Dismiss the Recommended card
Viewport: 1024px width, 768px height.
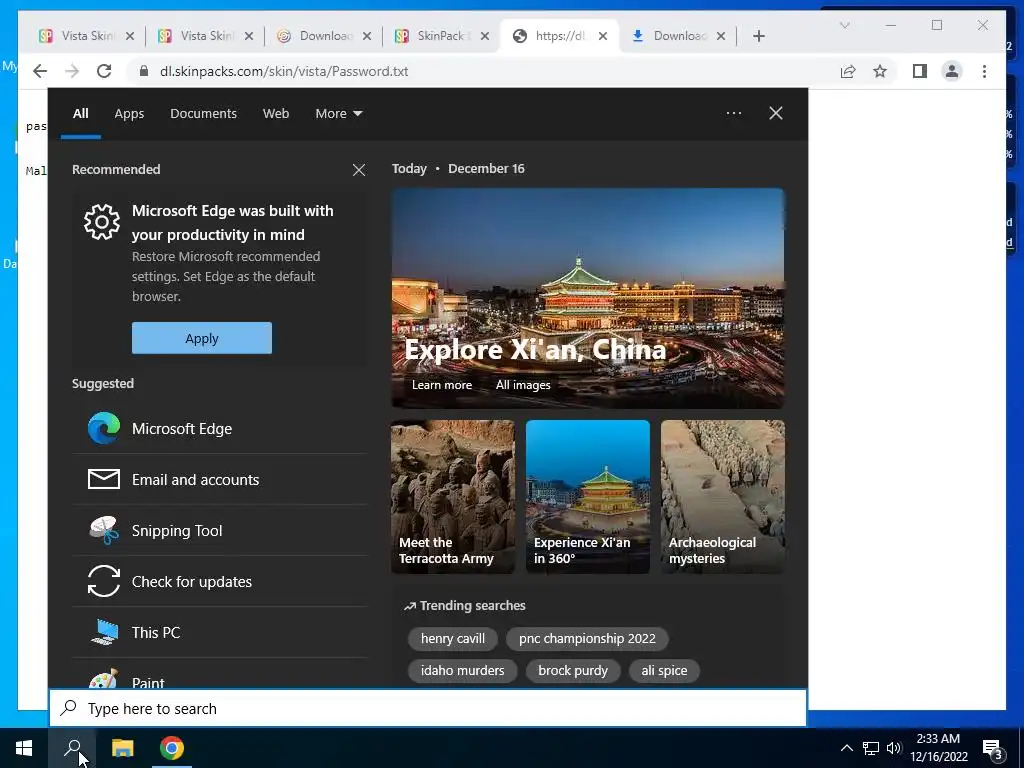pyautogui.click(x=359, y=170)
